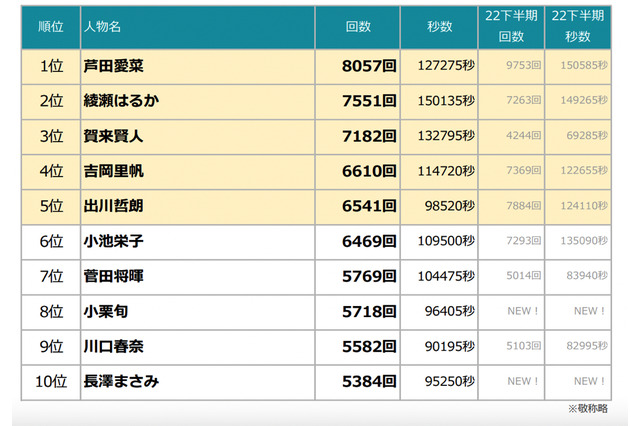
Task: Select the name 吉岡里帆
Action: coord(113,171)
